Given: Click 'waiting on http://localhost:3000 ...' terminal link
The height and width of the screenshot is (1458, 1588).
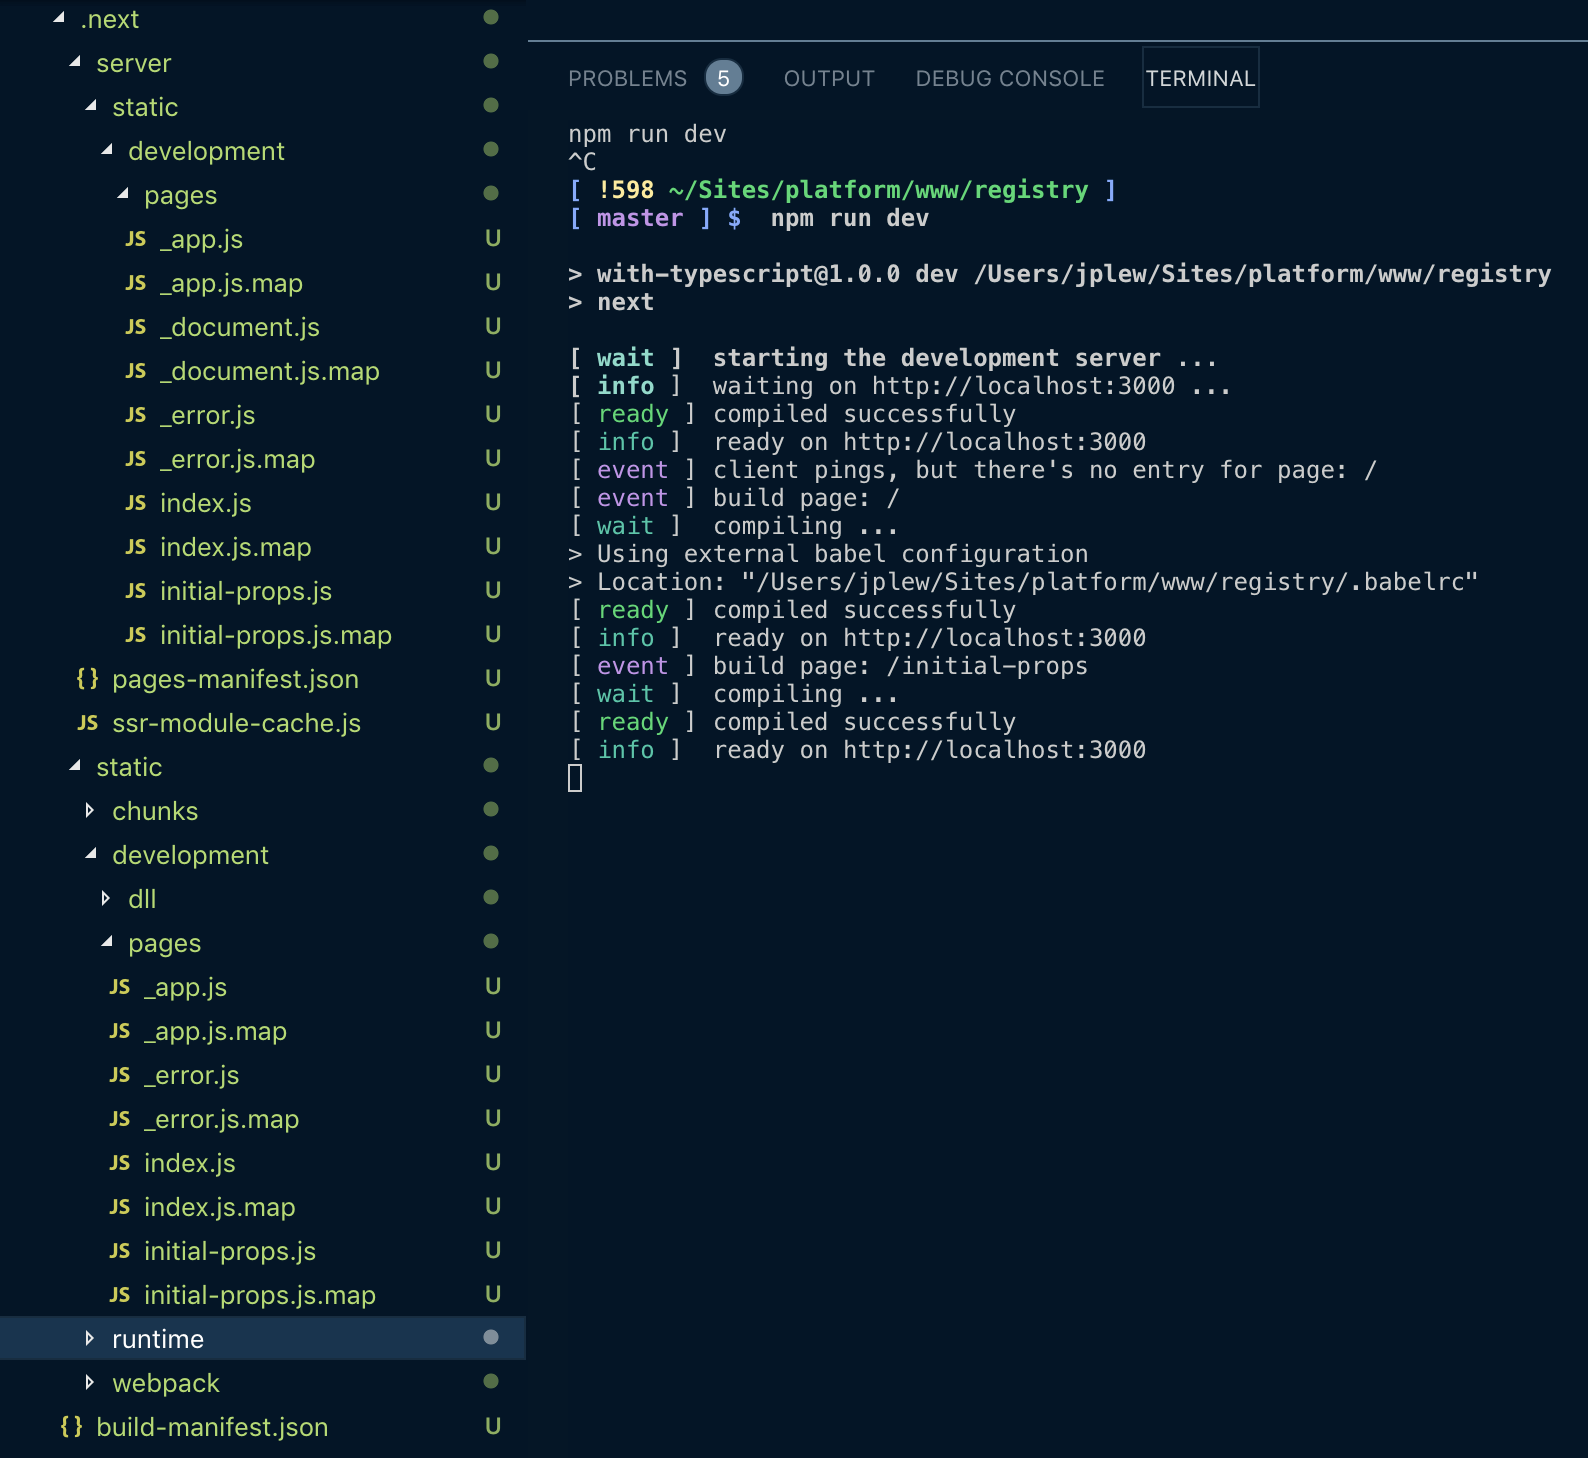Looking at the screenshot, I should 972,386.
